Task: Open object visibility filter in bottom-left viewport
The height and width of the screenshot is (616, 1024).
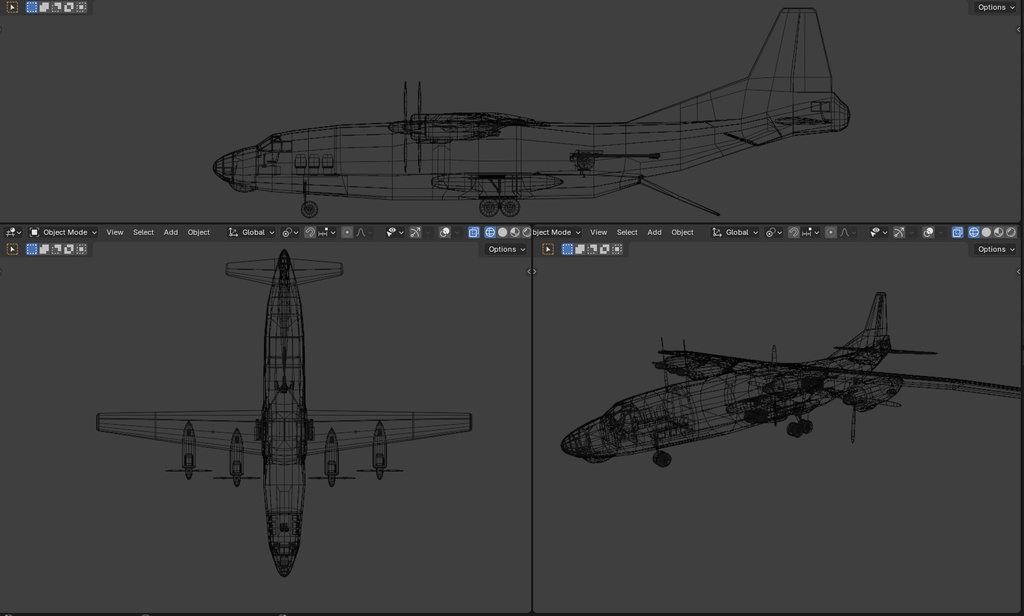Action: pyautogui.click(x=394, y=232)
